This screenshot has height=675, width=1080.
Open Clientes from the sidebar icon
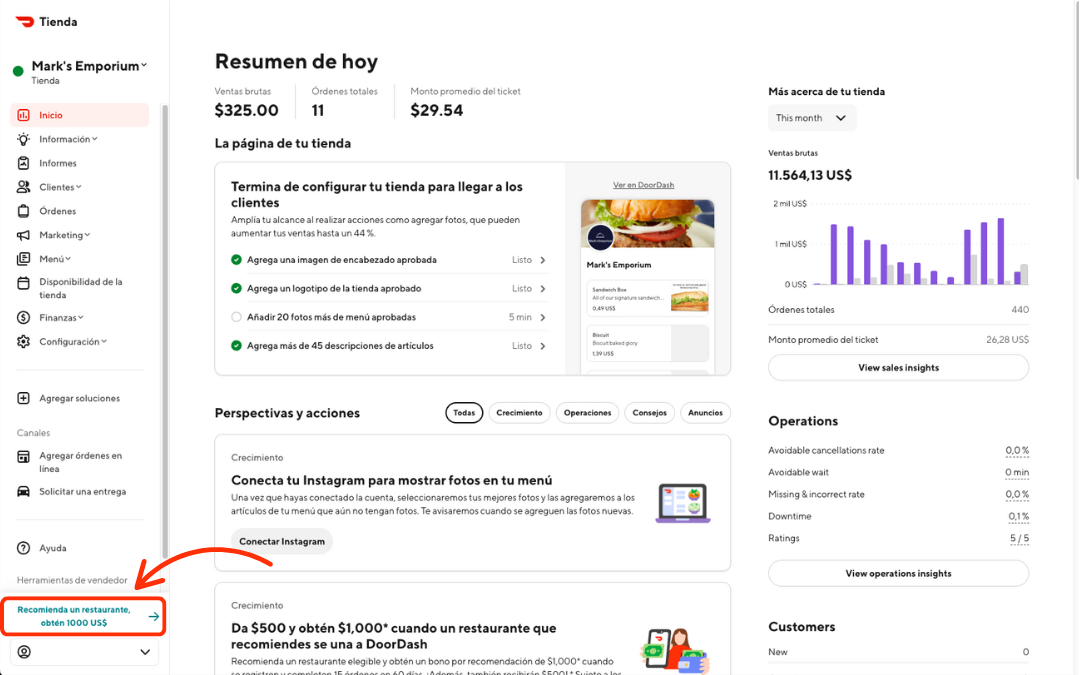pos(22,186)
